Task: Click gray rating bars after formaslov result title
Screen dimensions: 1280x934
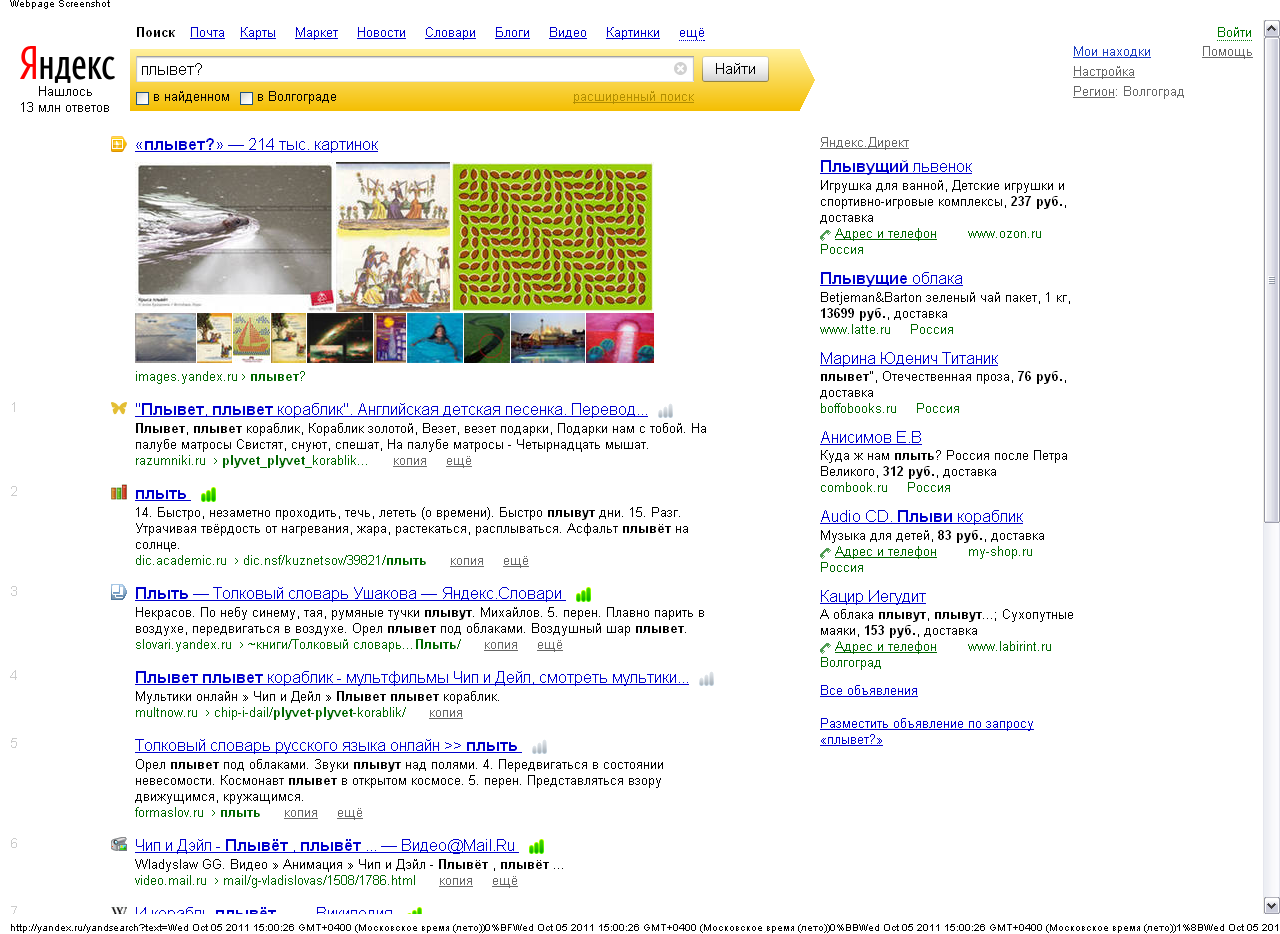Action: [x=540, y=747]
